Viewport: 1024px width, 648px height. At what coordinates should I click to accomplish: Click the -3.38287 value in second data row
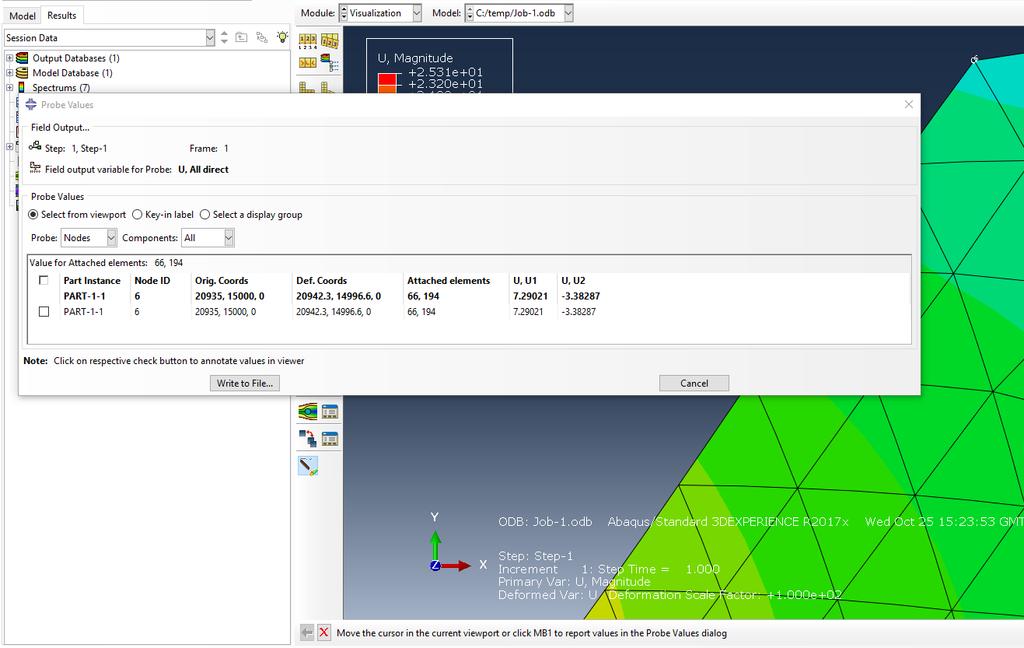(x=578, y=312)
